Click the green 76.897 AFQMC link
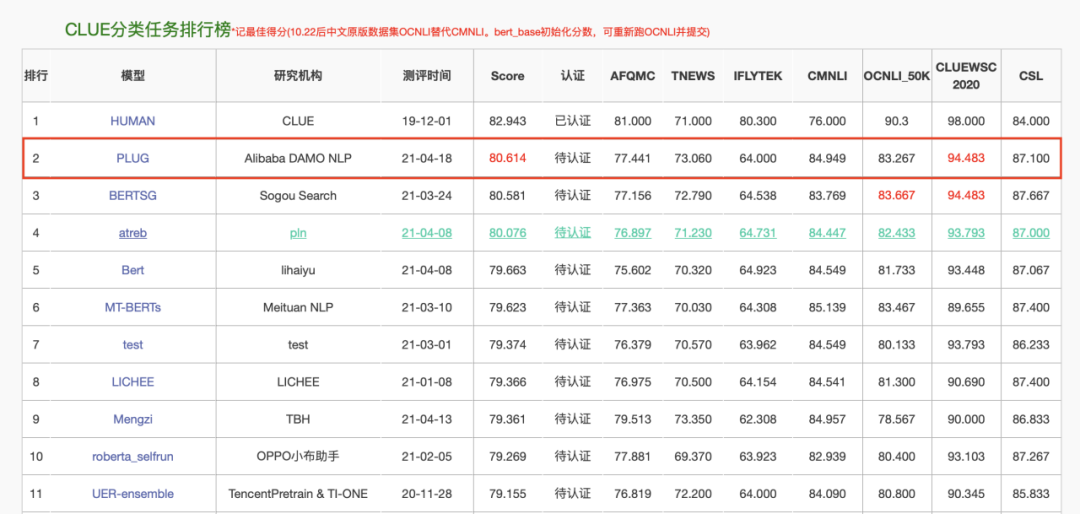1080x514 pixels. (x=632, y=233)
